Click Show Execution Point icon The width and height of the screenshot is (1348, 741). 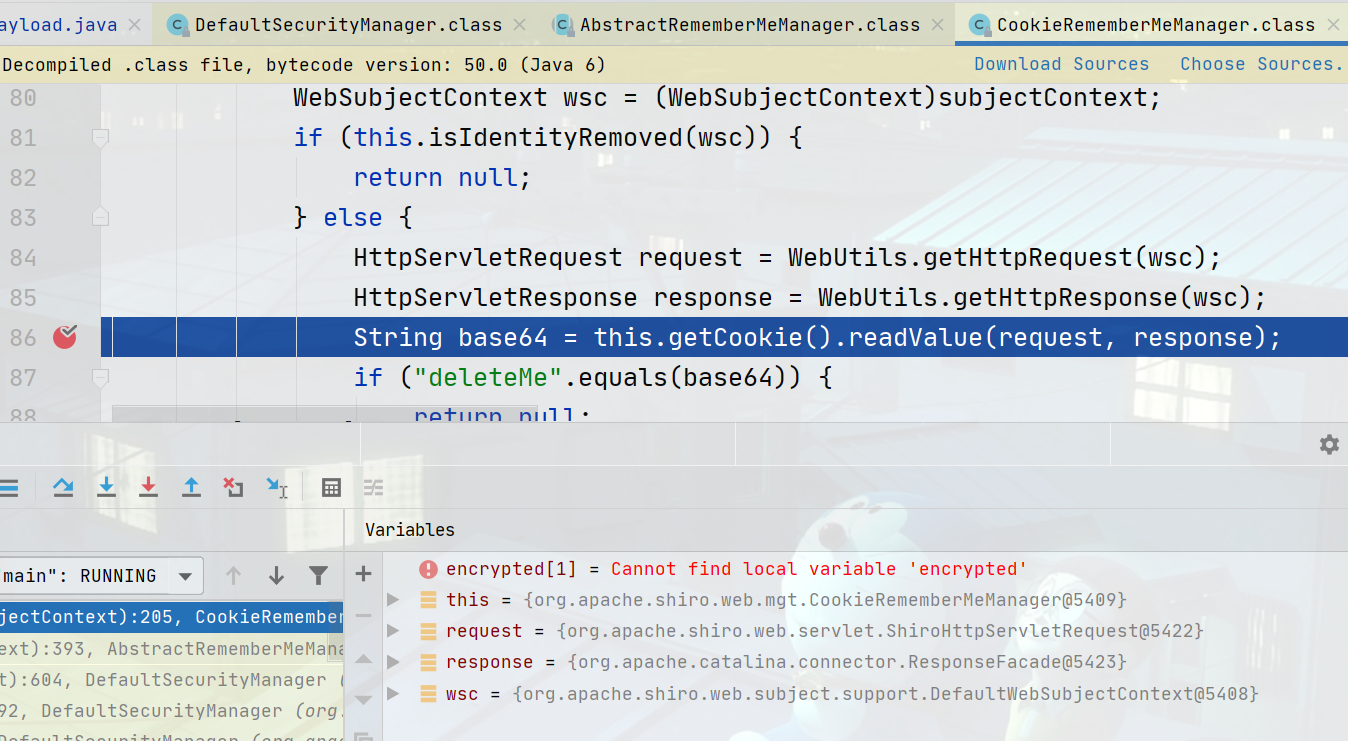(x=8, y=487)
